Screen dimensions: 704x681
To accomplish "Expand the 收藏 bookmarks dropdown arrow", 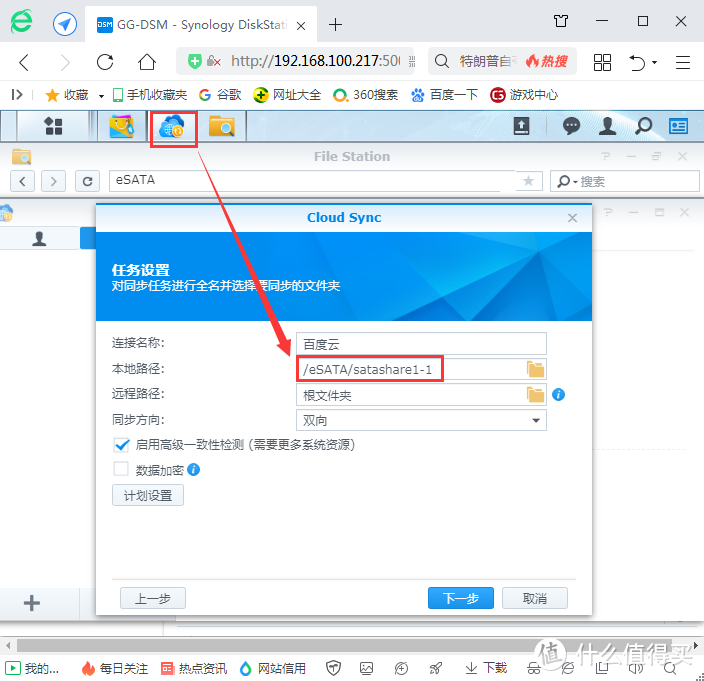I will click(101, 96).
